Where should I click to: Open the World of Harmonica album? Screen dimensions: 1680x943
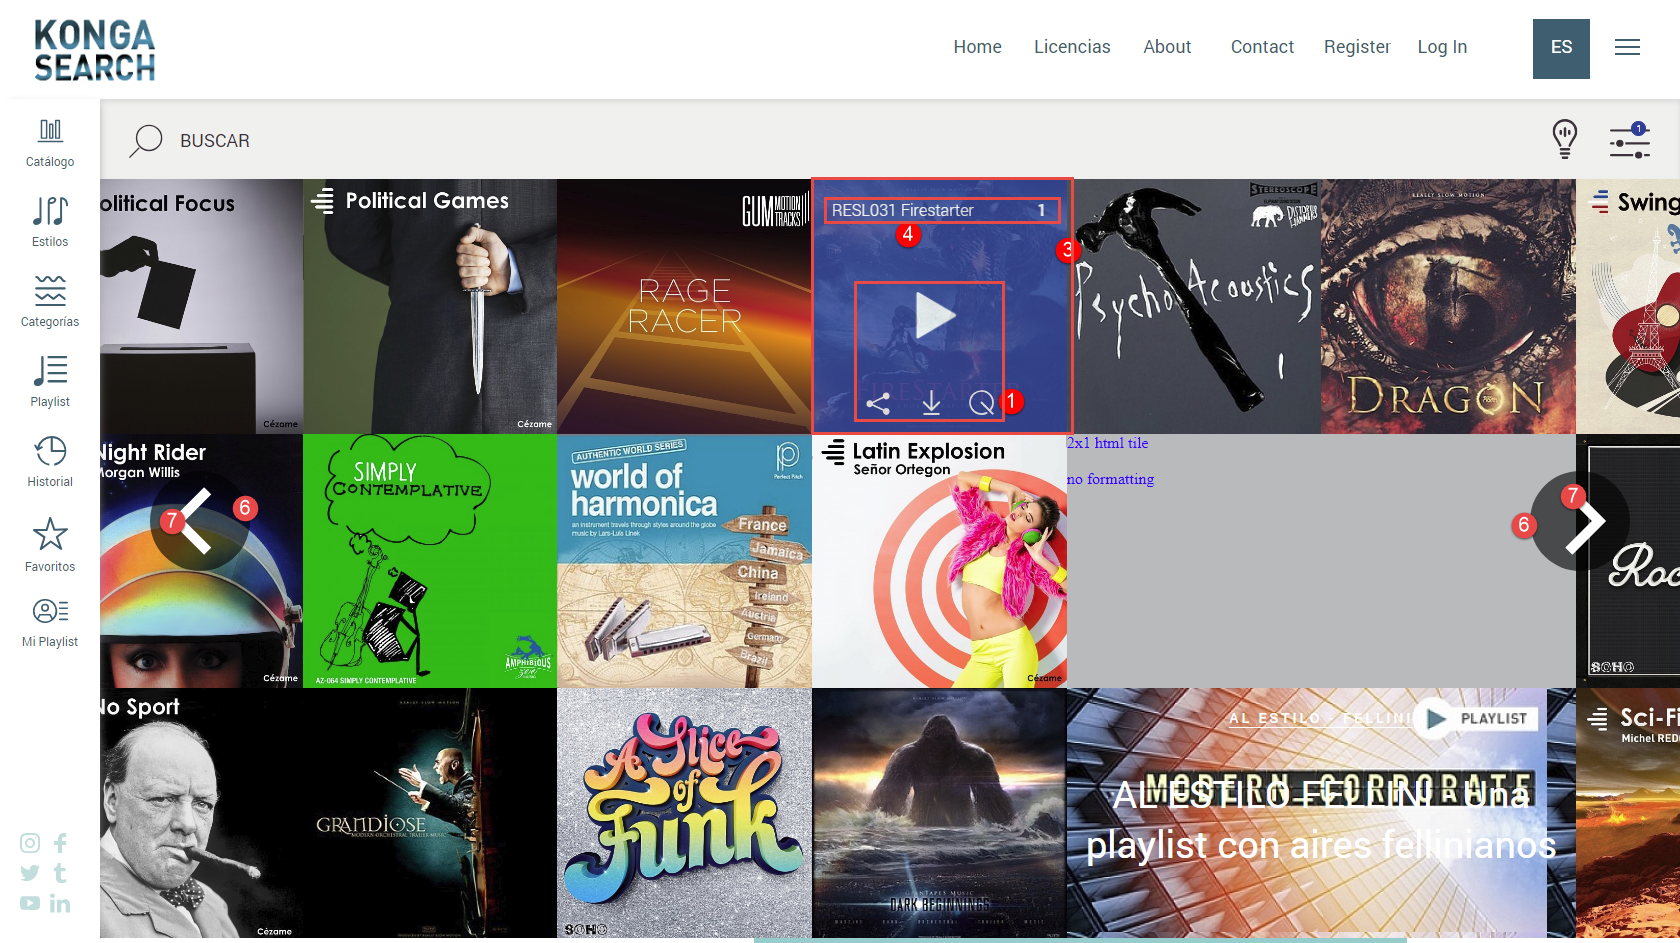click(684, 561)
